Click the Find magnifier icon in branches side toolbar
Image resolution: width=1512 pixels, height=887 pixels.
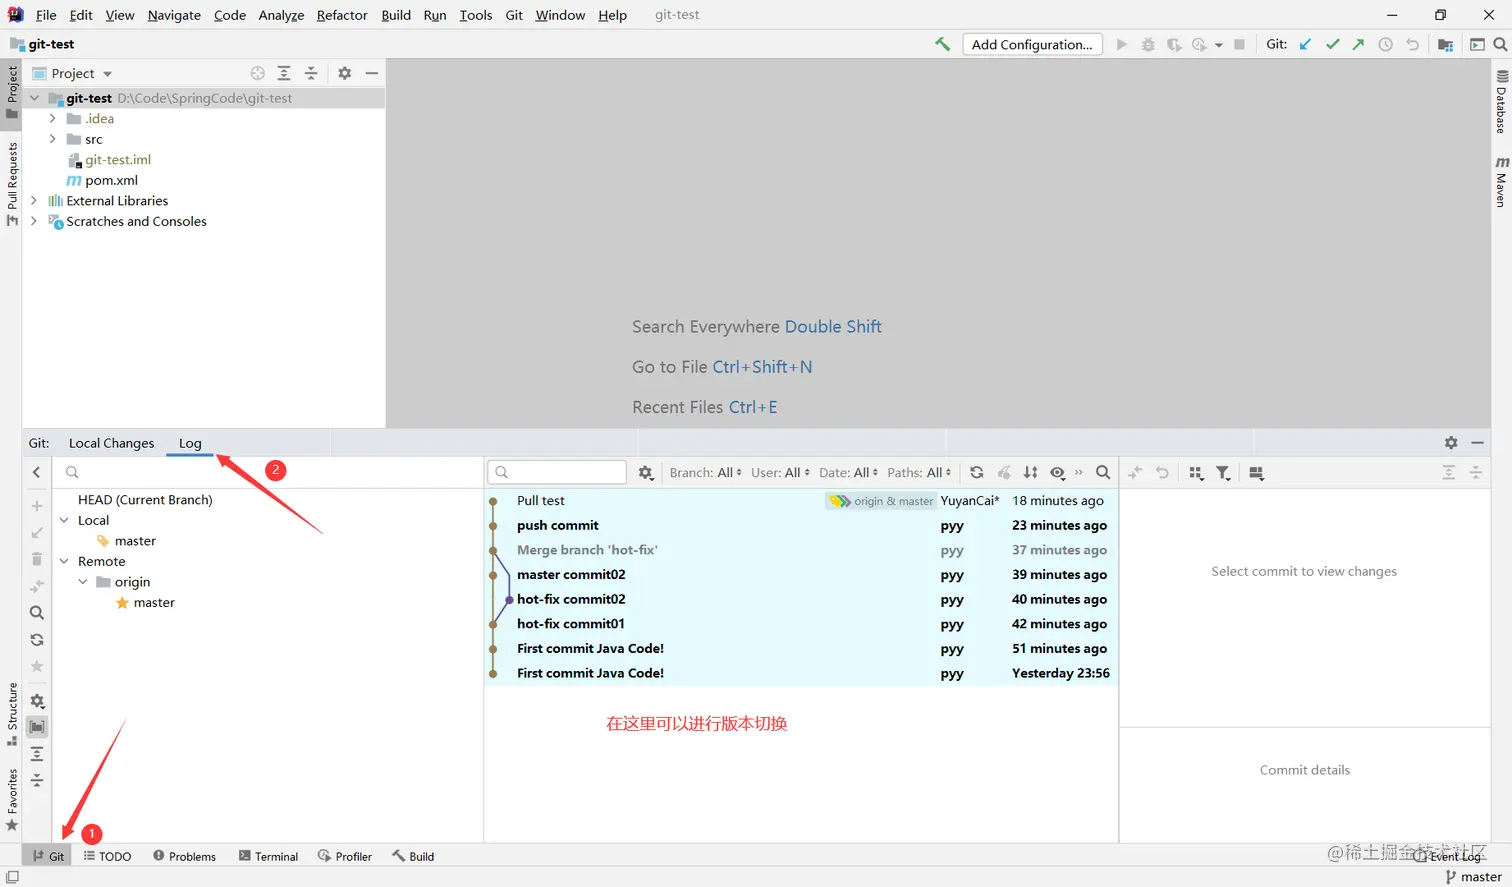tap(37, 613)
